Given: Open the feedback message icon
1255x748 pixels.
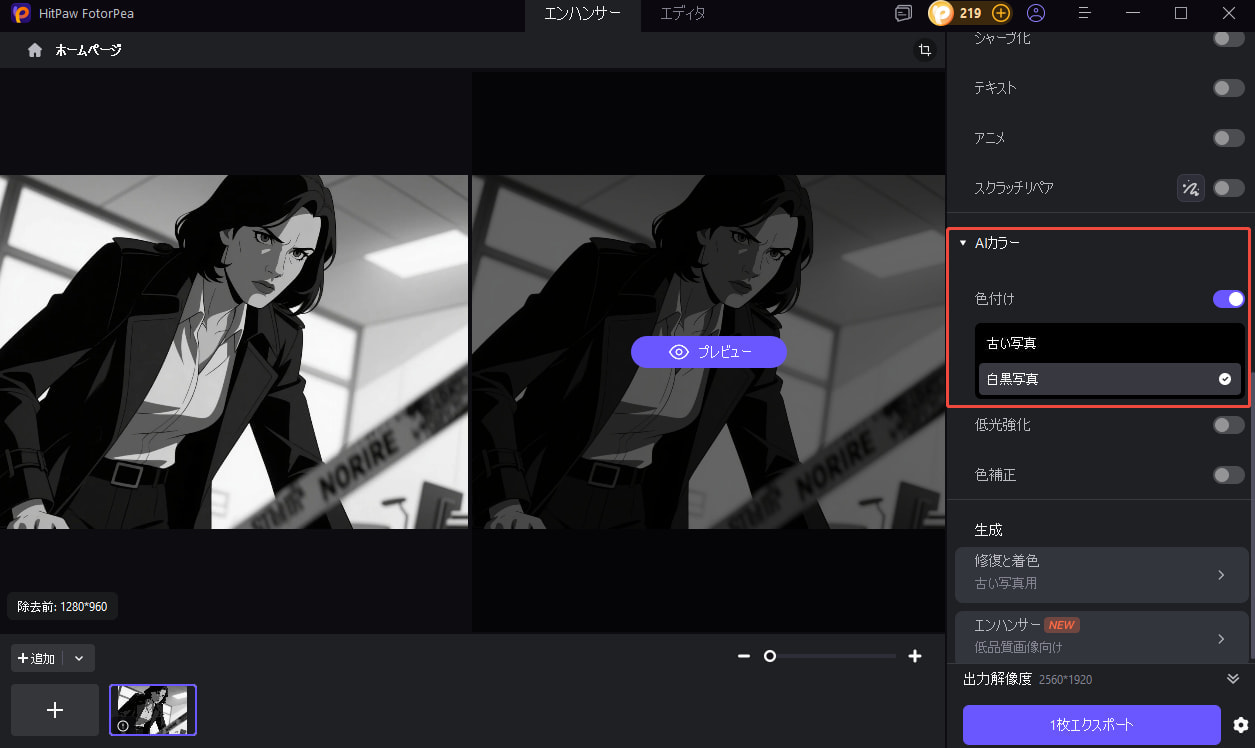Looking at the screenshot, I should point(903,13).
